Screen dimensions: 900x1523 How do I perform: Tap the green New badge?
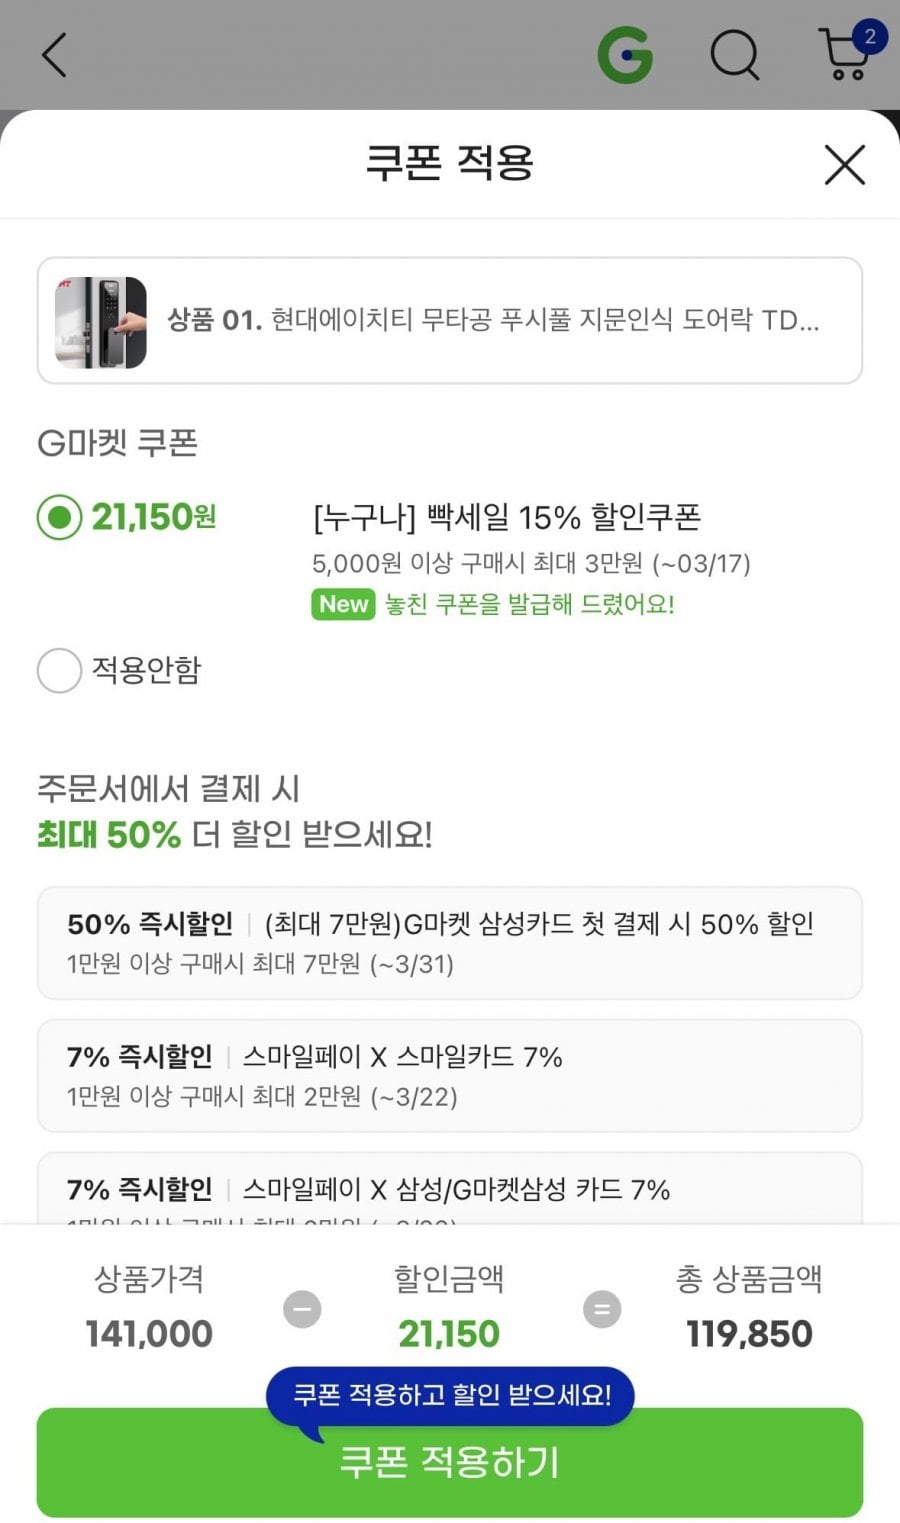click(343, 604)
